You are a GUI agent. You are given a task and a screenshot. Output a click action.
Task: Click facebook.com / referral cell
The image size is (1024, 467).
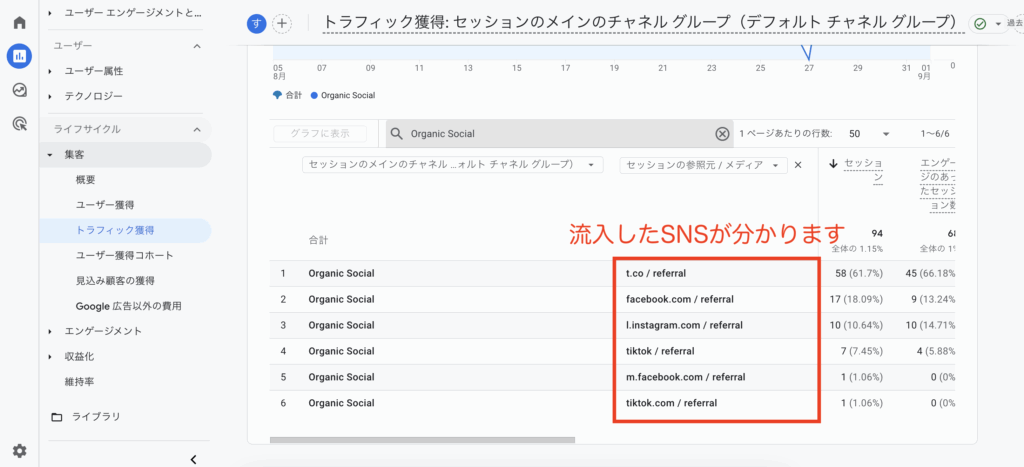pyautogui.click(x=680, y=300)
